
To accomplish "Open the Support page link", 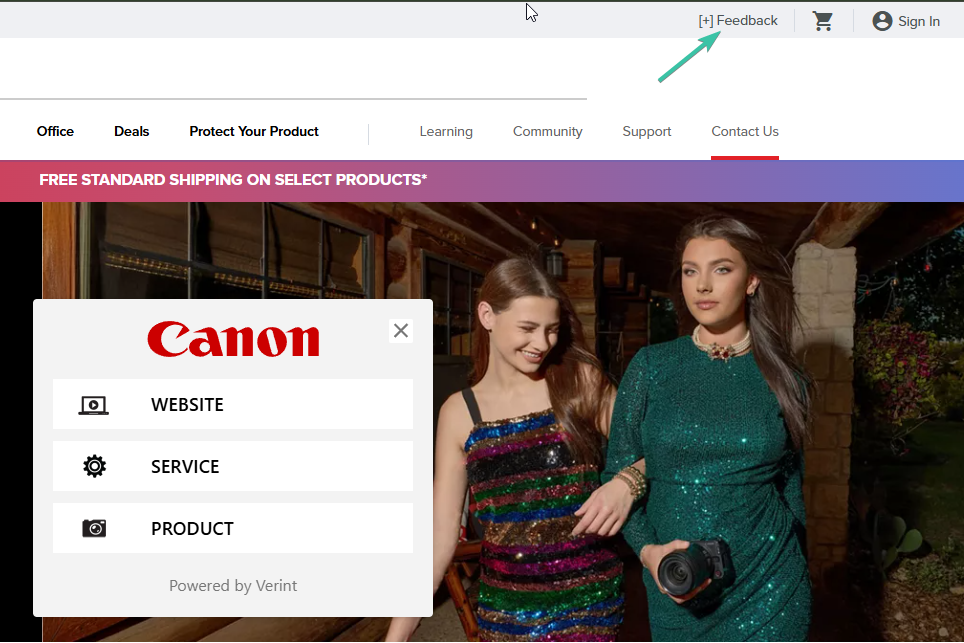I will [x=647, y=132].
